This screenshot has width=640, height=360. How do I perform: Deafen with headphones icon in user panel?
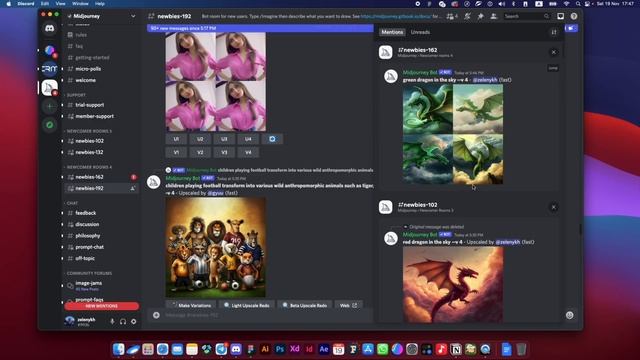pos(123,322)
